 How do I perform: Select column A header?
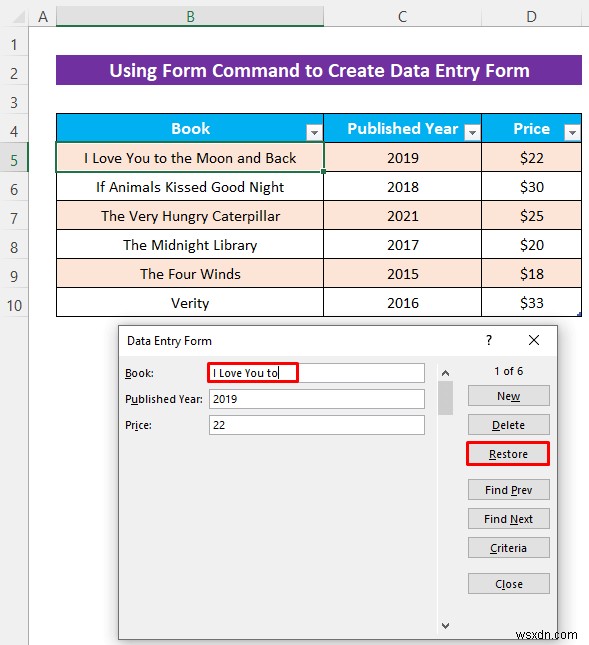click(42, 17)
